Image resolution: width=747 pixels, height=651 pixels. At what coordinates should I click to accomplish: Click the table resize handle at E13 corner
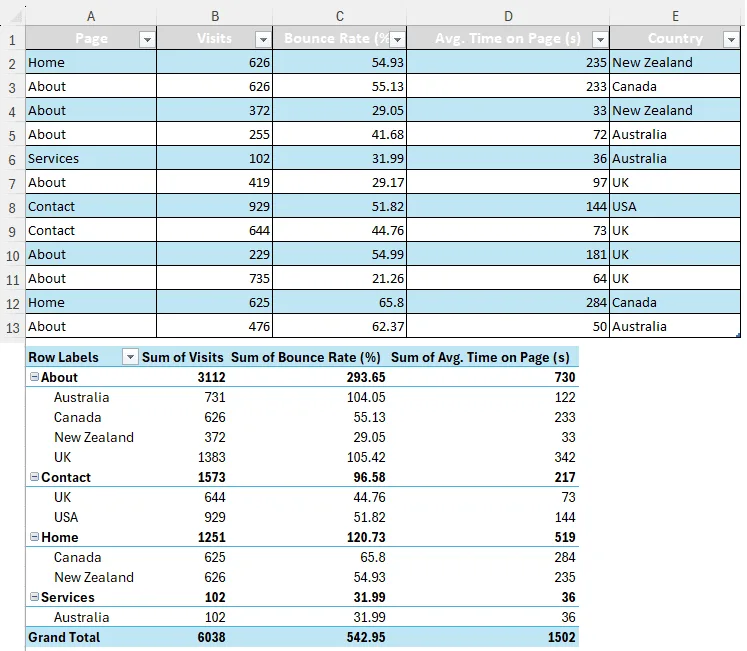tap(738, 336)
